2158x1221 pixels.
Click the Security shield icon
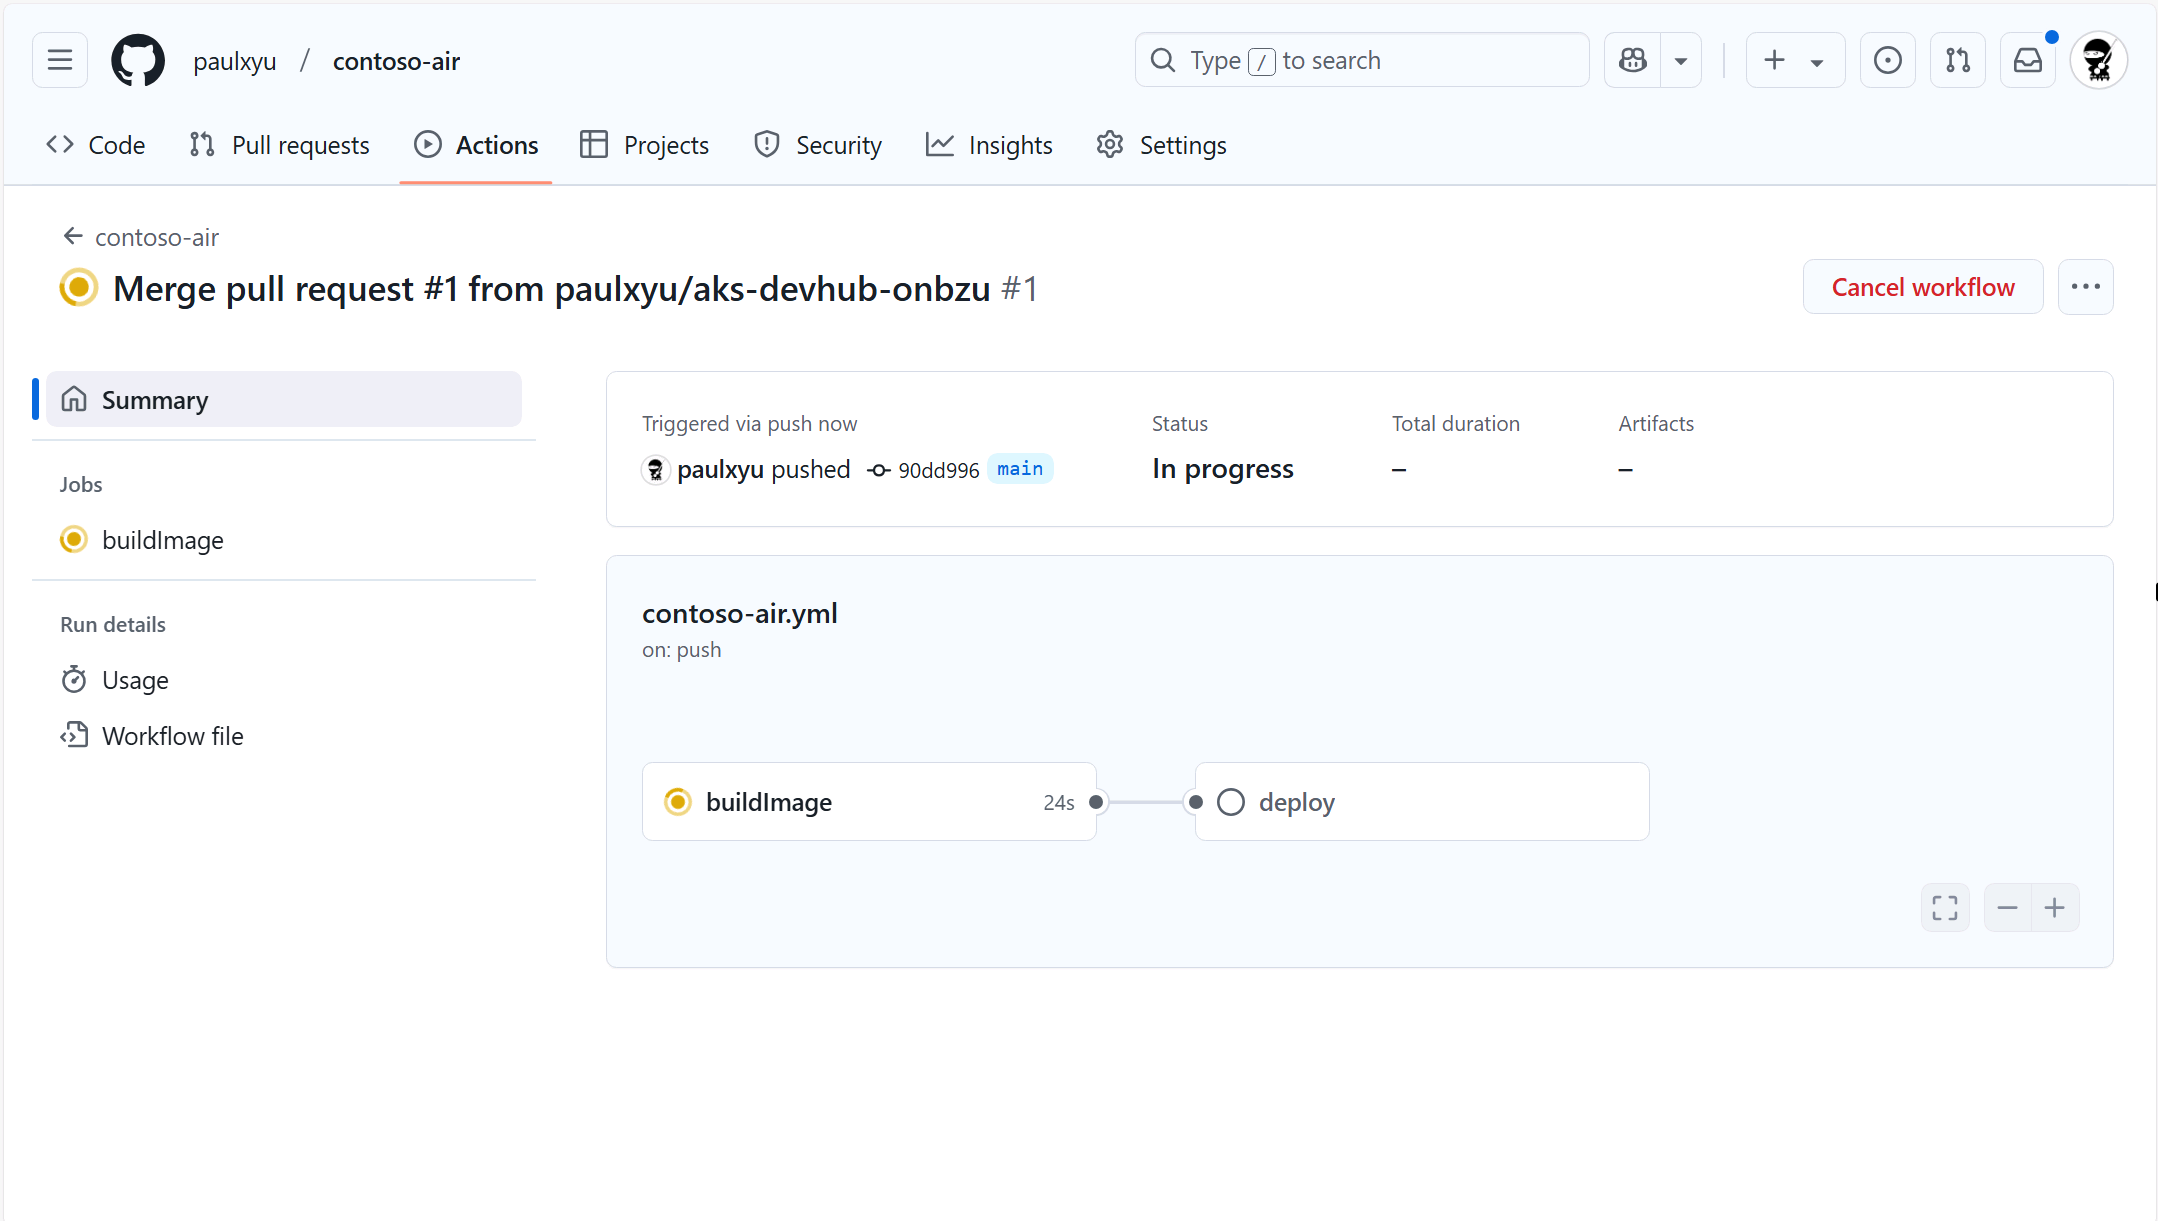[x=767, y=145]
